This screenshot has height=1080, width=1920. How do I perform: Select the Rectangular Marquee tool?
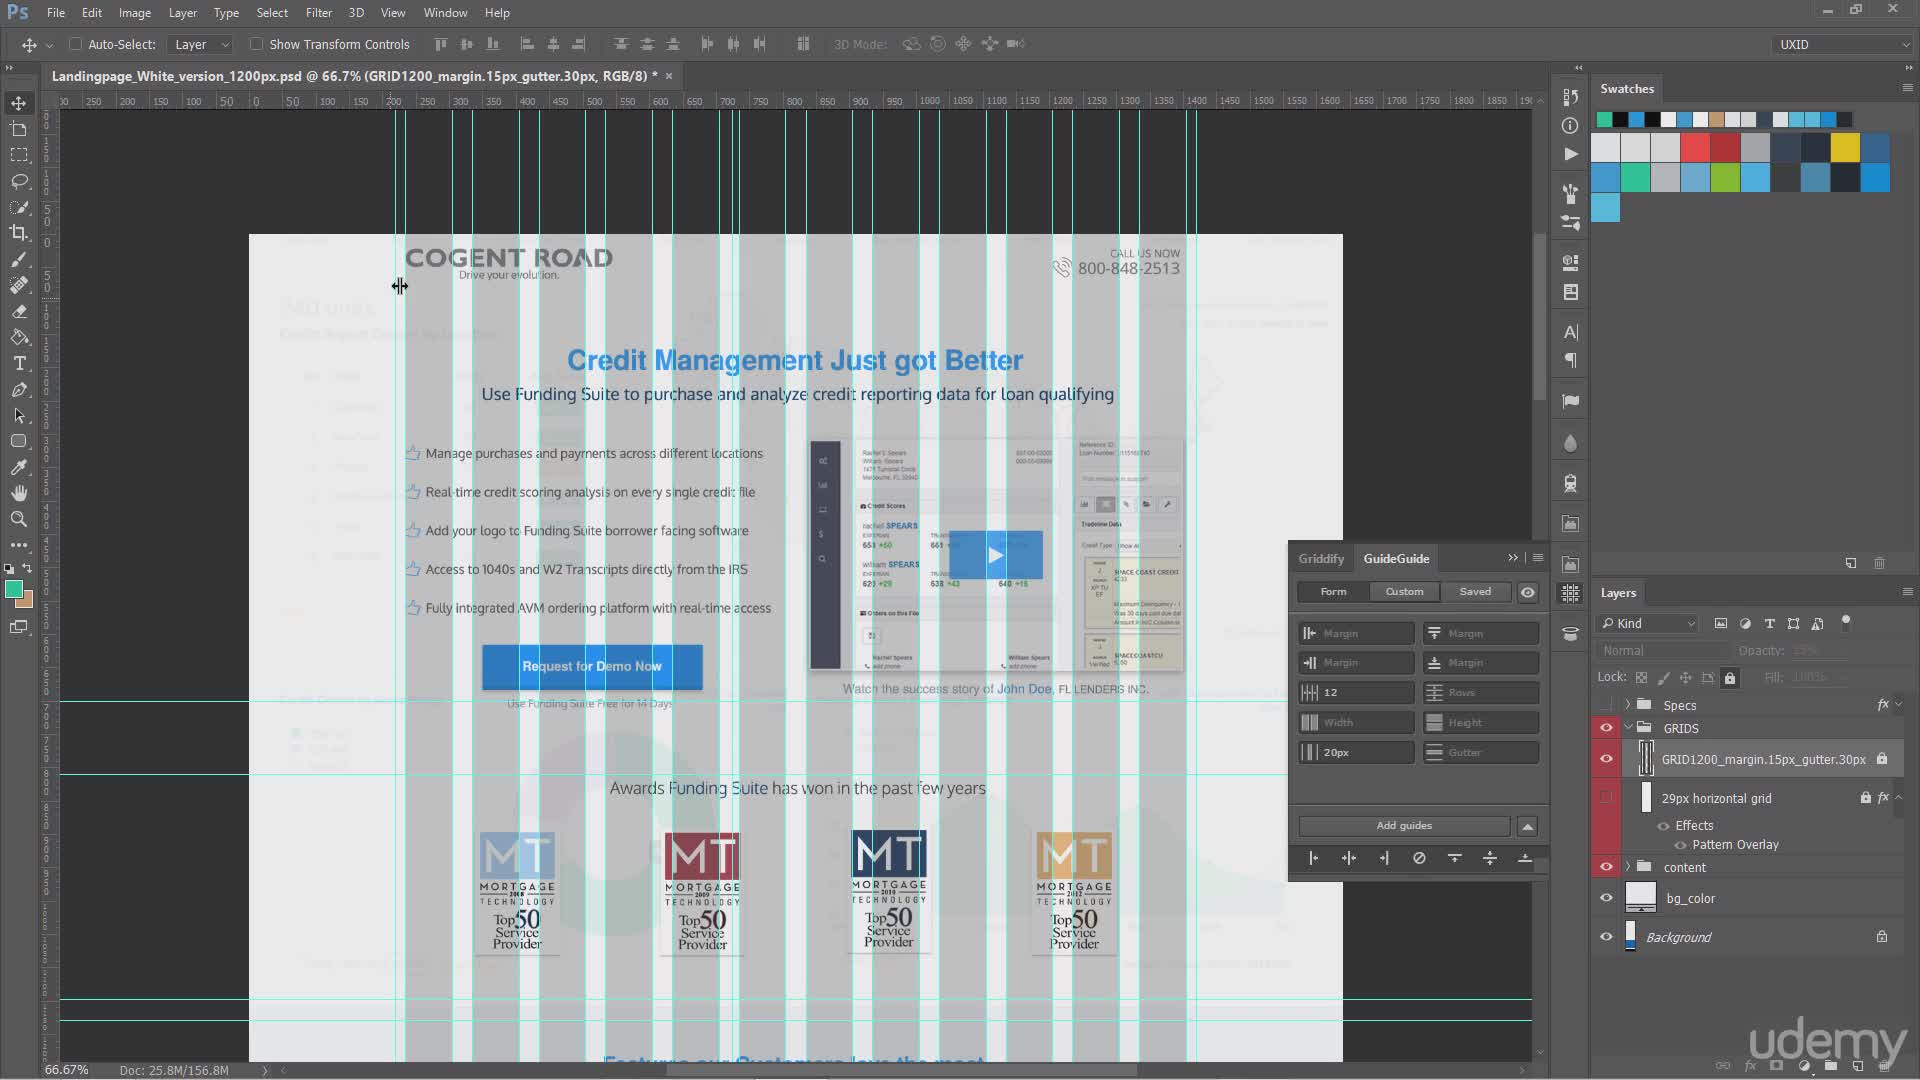click(19, 155)
